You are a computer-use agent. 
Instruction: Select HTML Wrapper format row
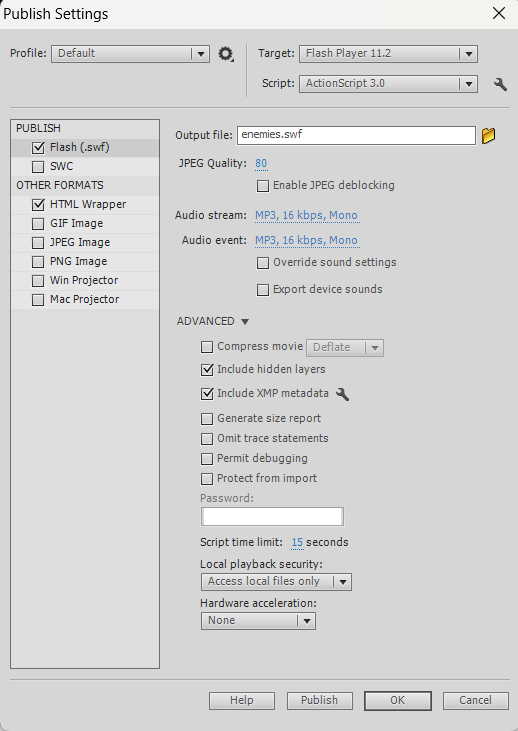(85, 205)
